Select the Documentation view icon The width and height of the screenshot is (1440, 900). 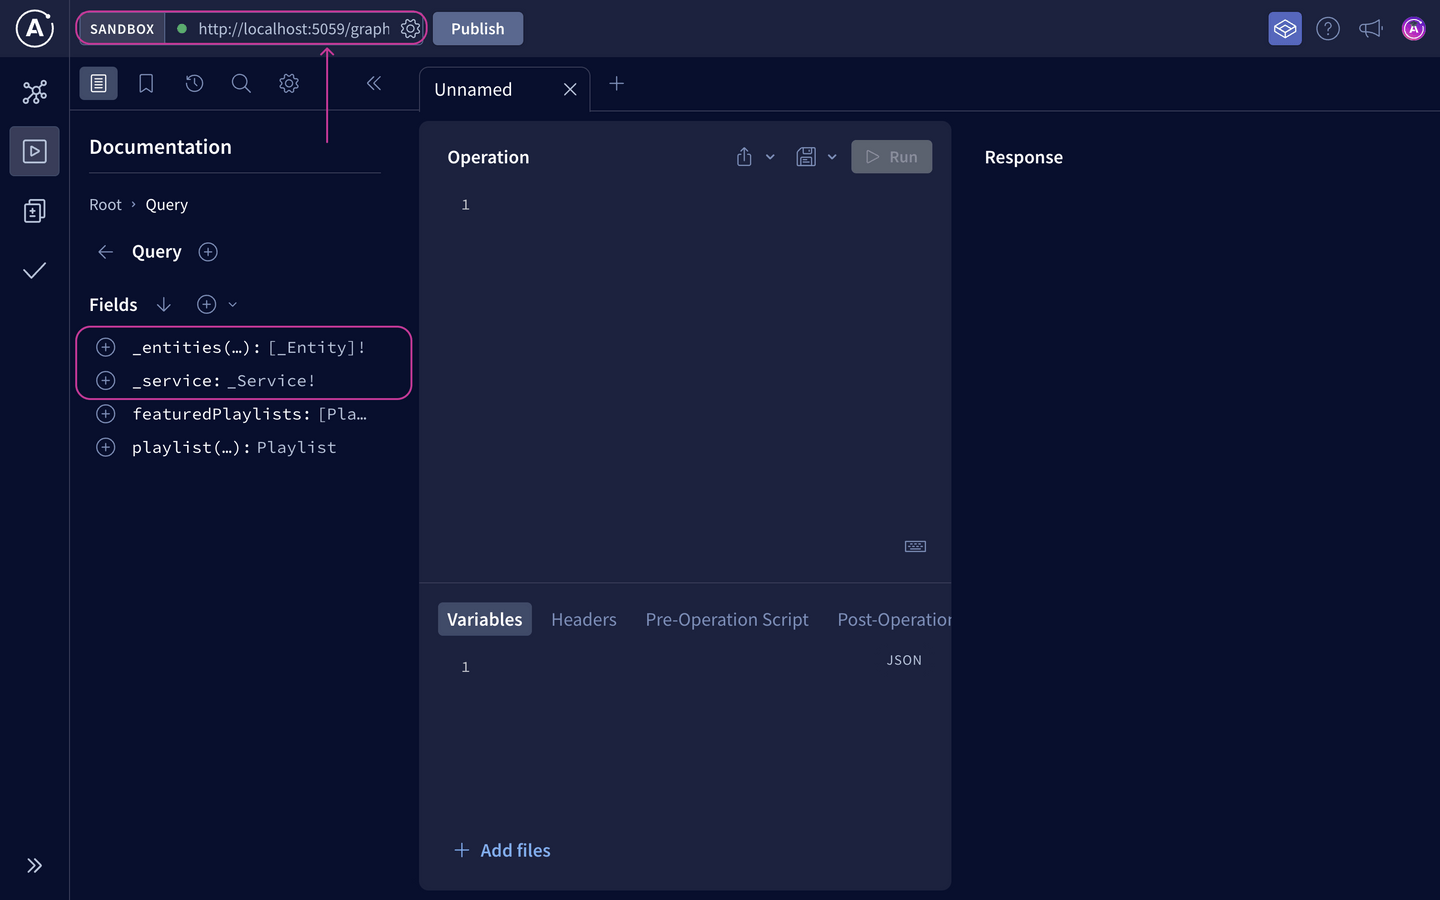98,83
